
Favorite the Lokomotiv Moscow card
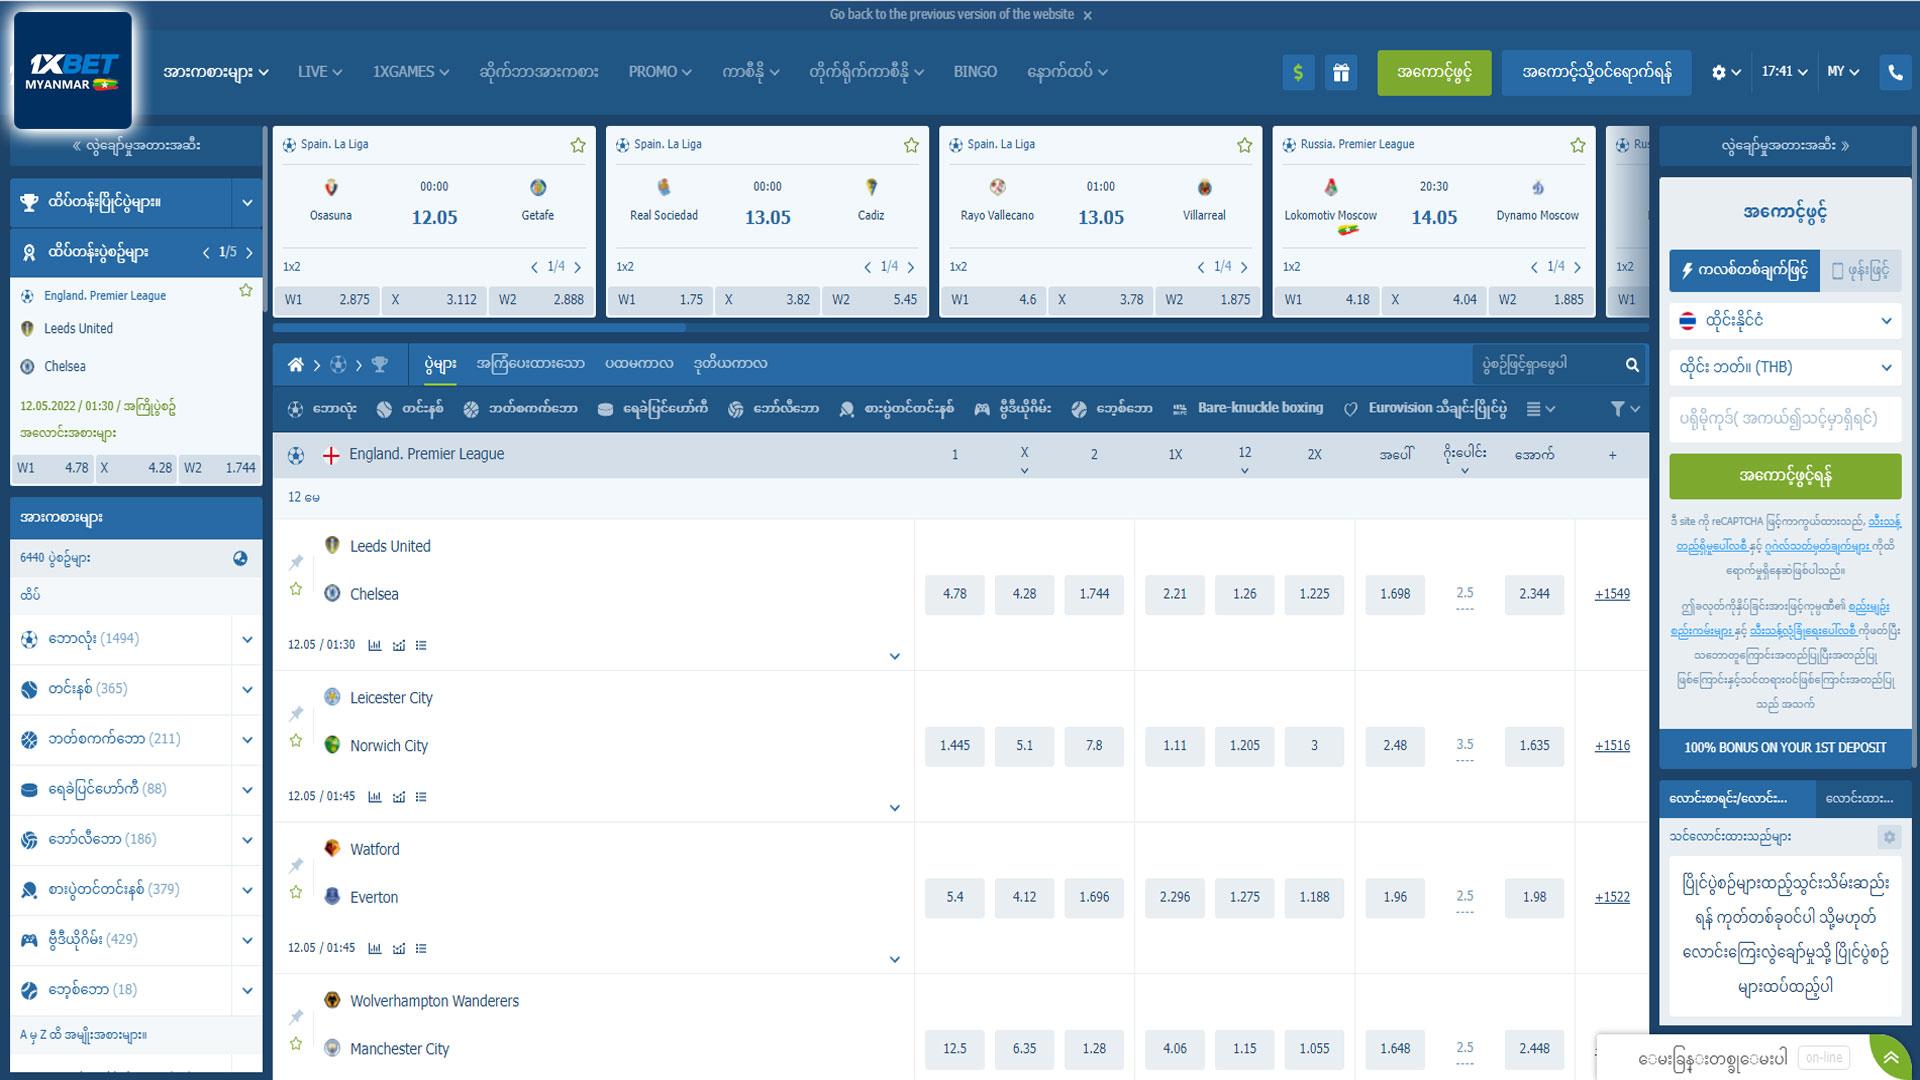[x=1578, y=145]
